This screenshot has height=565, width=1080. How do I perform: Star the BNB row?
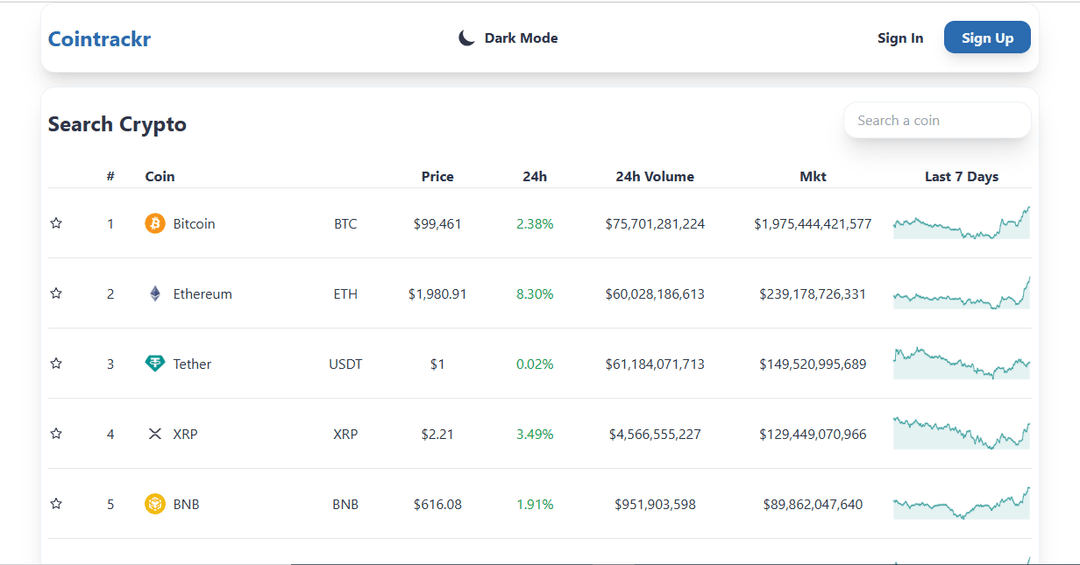(56, 504)
